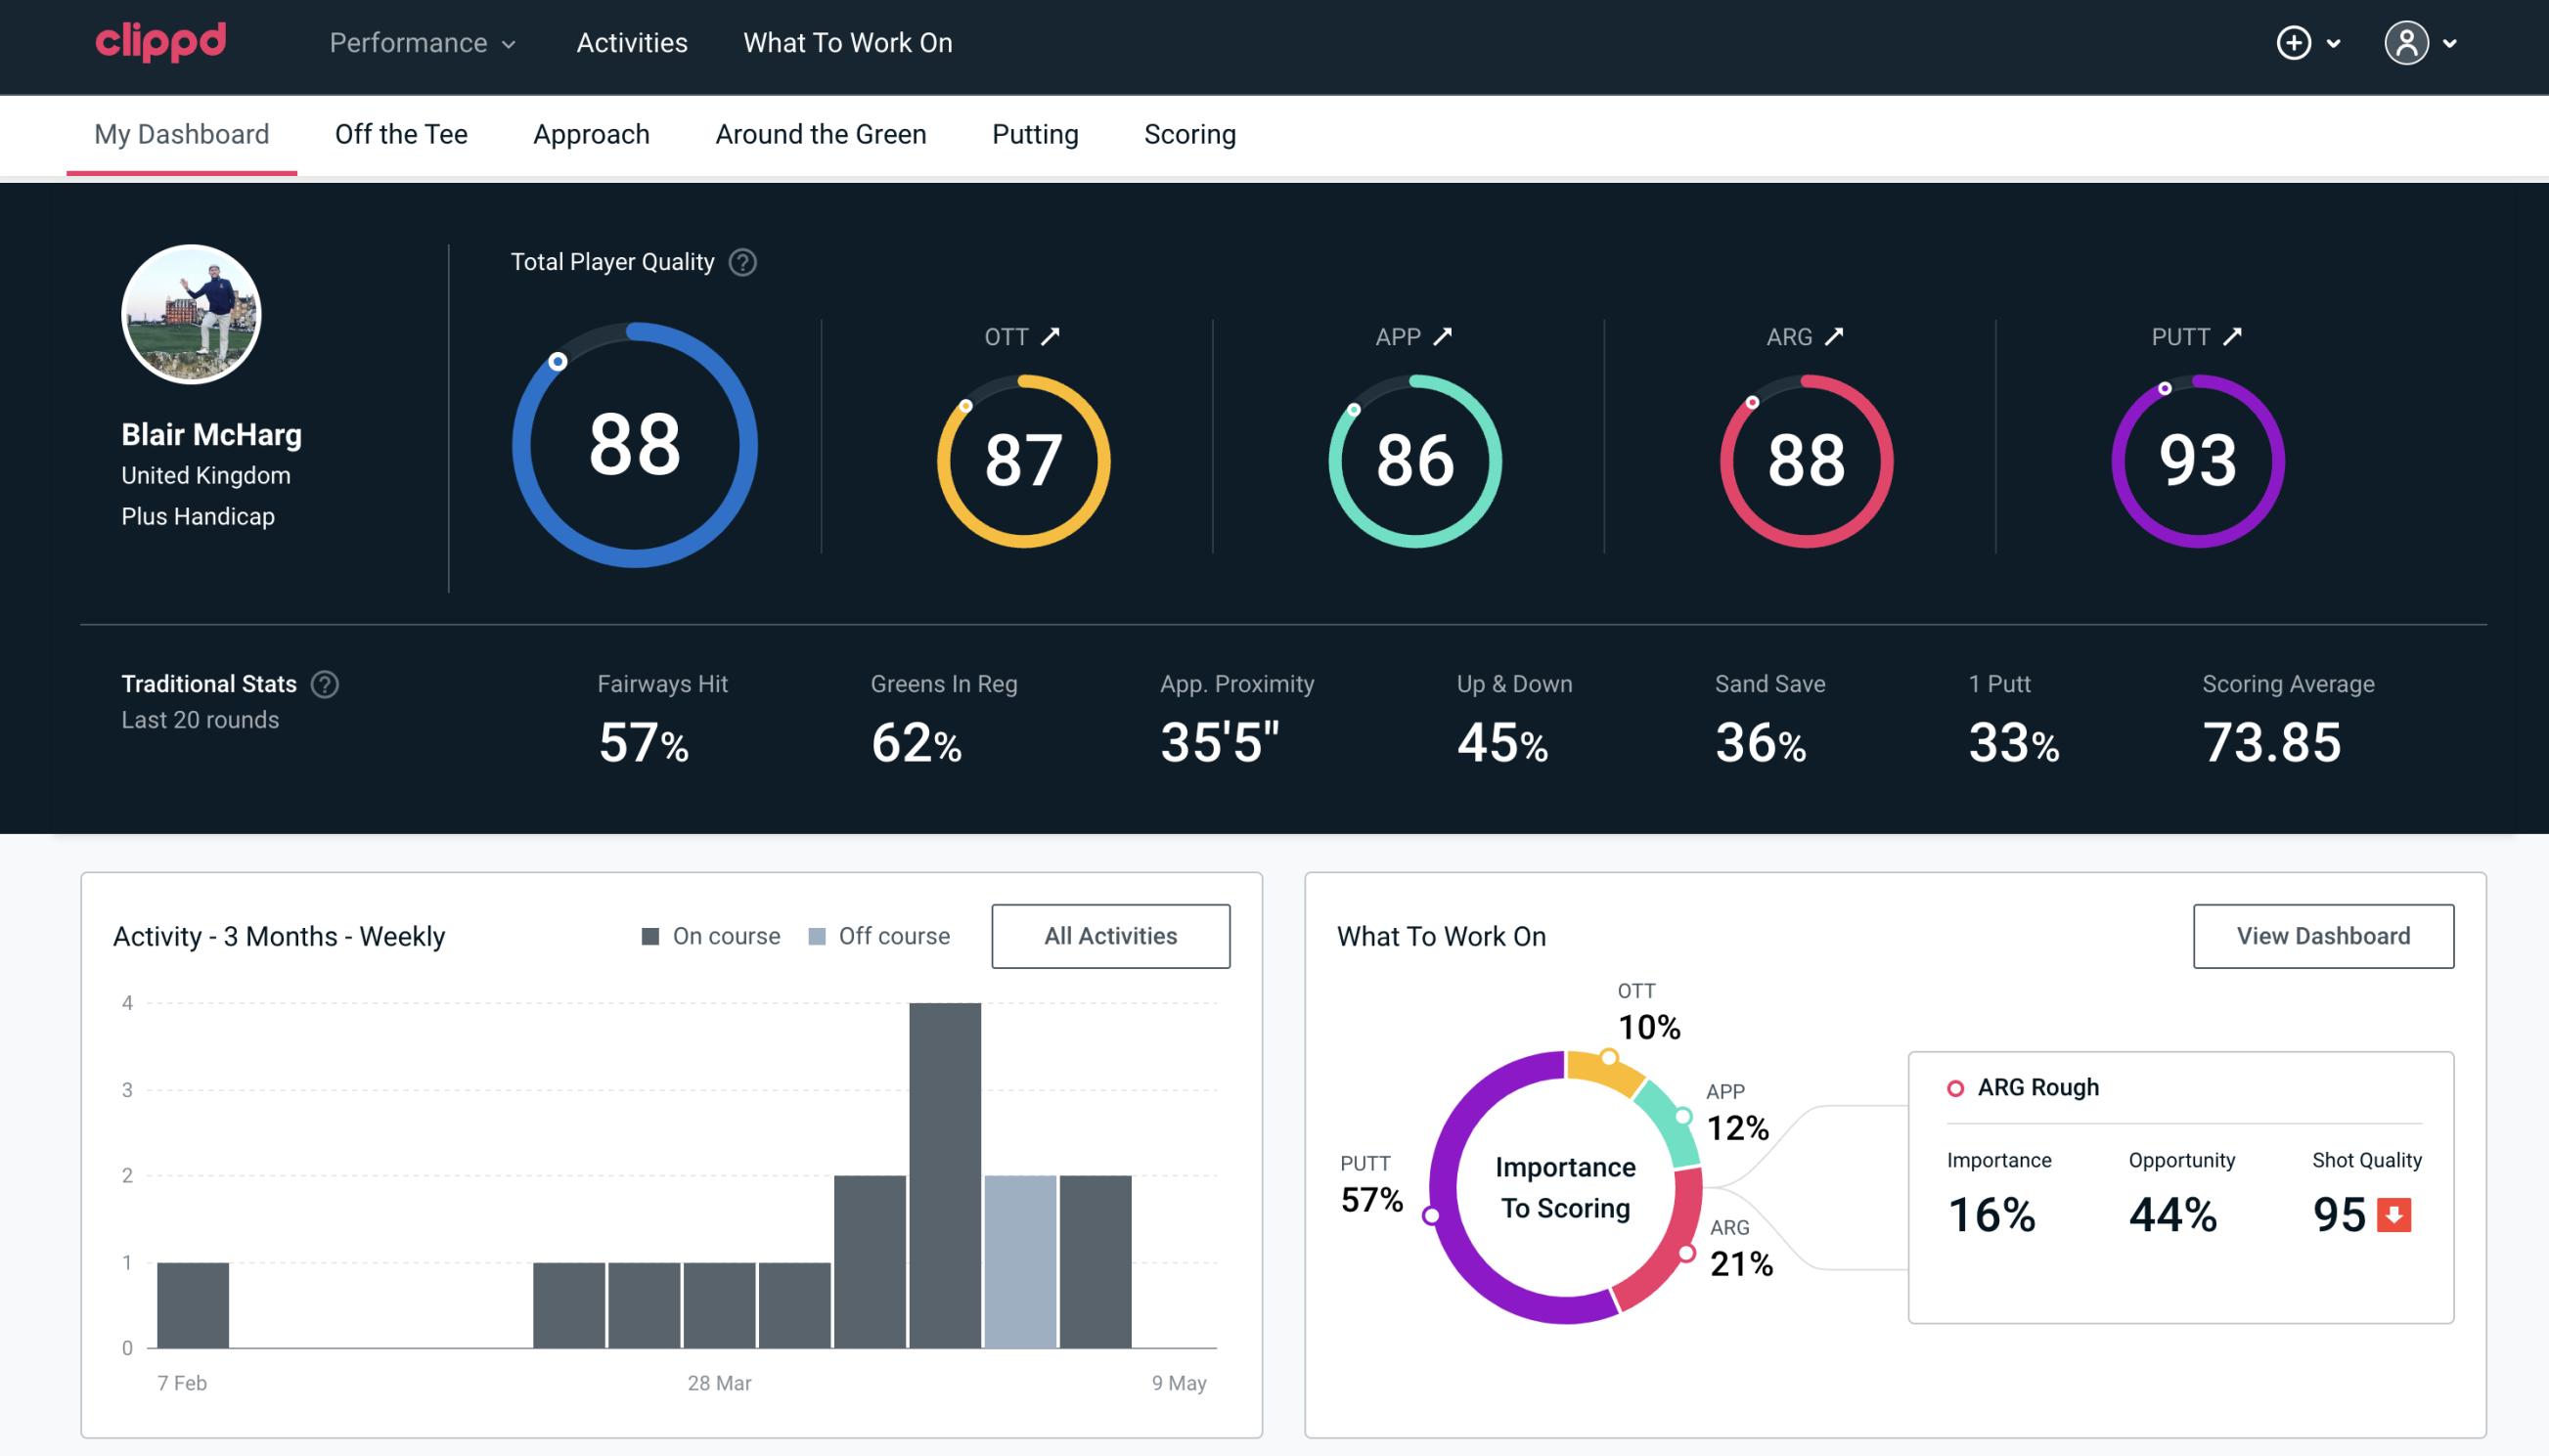Select the Around the Green menu item
2549x1456 pixels.
[x=821, y=133]
